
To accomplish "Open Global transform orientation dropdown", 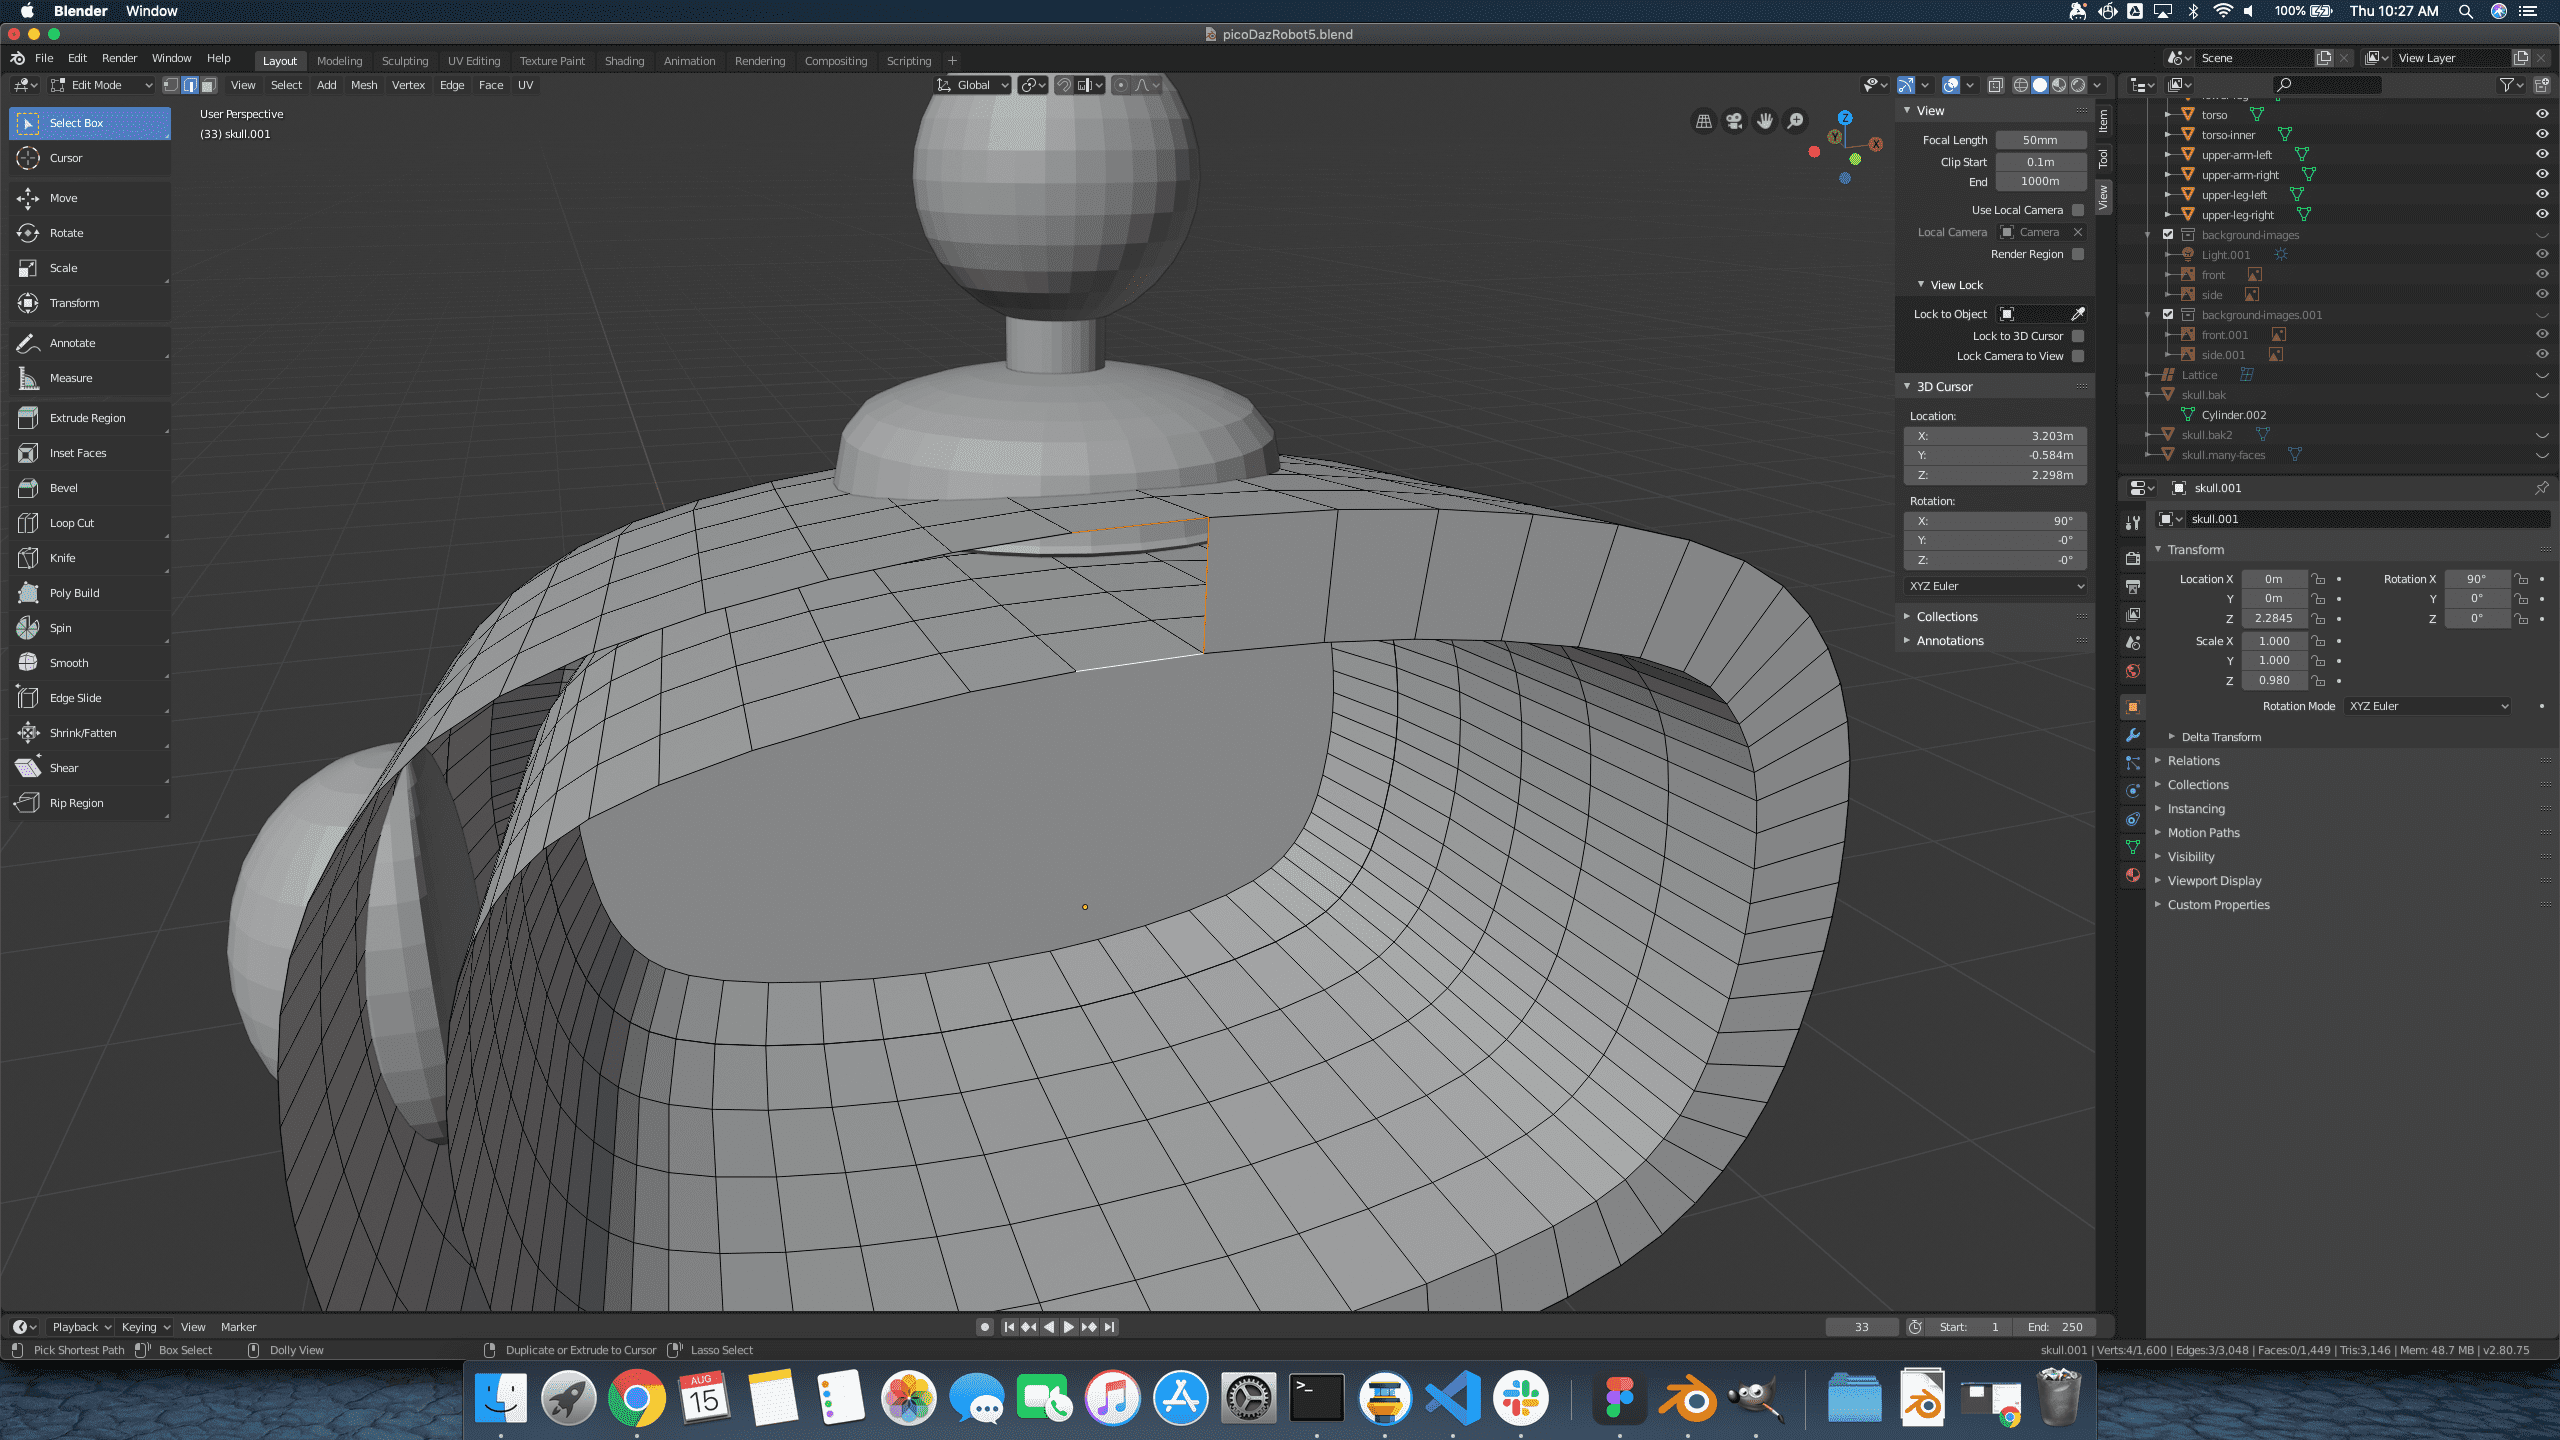I will coord(972,85).
